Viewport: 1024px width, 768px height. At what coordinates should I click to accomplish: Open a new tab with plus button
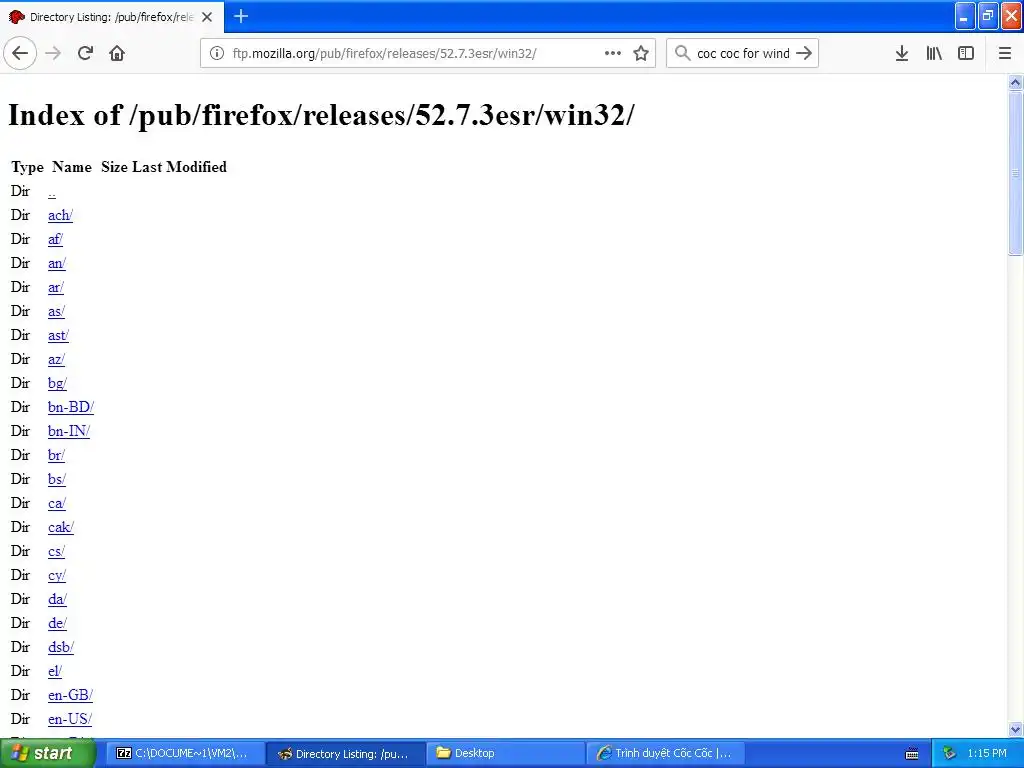(241, 17)
